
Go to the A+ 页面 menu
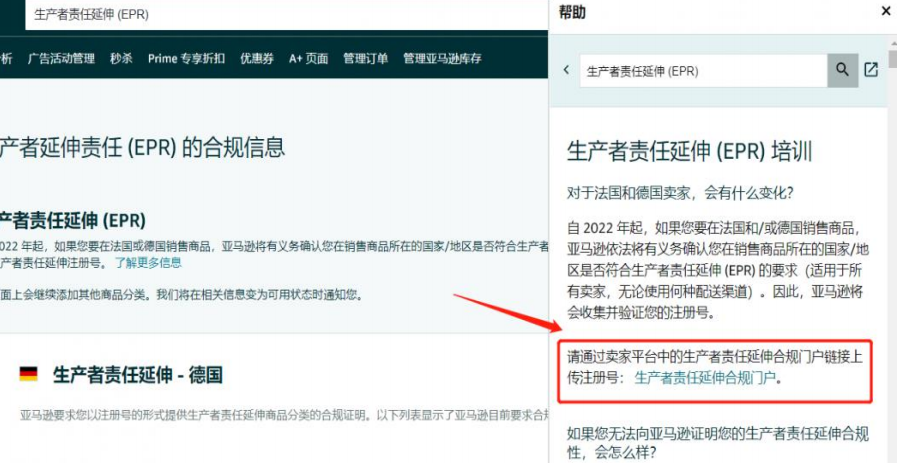pyautogui.click(x=309, y=58)
